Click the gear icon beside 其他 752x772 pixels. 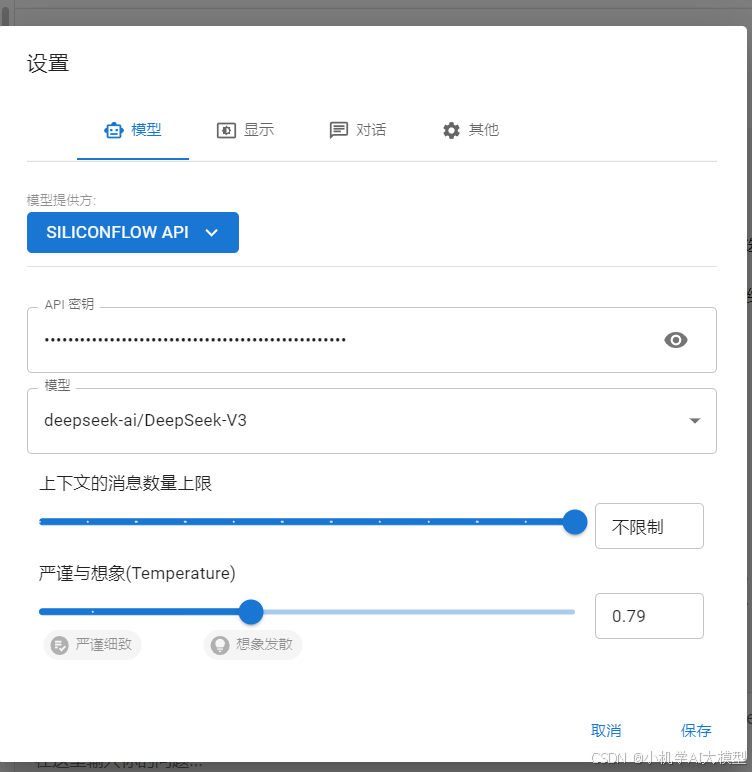point(451,130)
